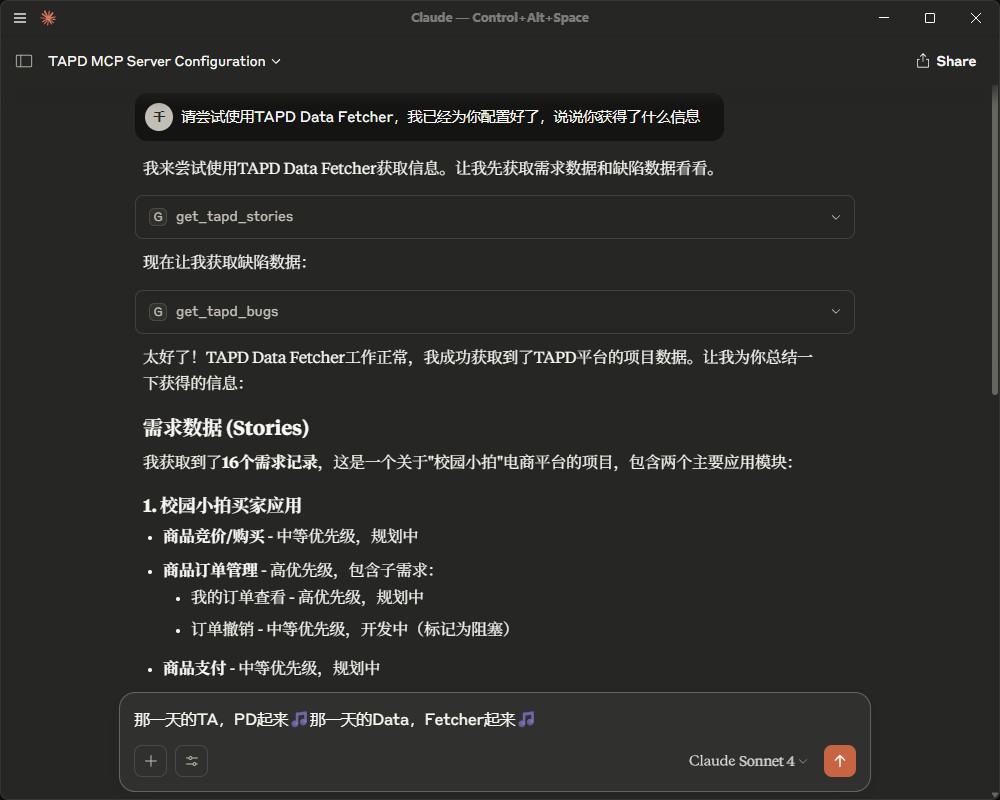Minimize the Claude window
Image resolution: width=1000 pixels, height=800 pixels.
coord(884,17)
